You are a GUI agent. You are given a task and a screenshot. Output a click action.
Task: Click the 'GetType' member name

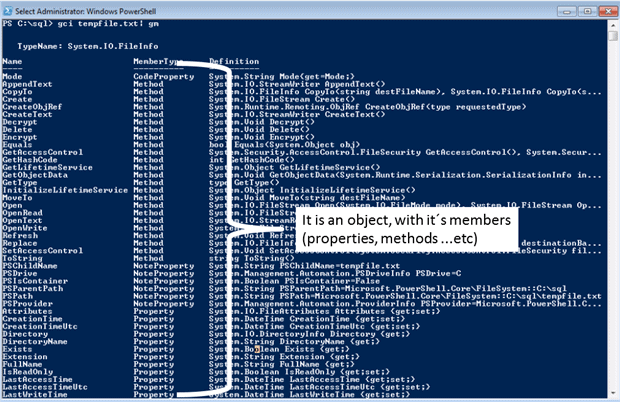coord(20,183)
